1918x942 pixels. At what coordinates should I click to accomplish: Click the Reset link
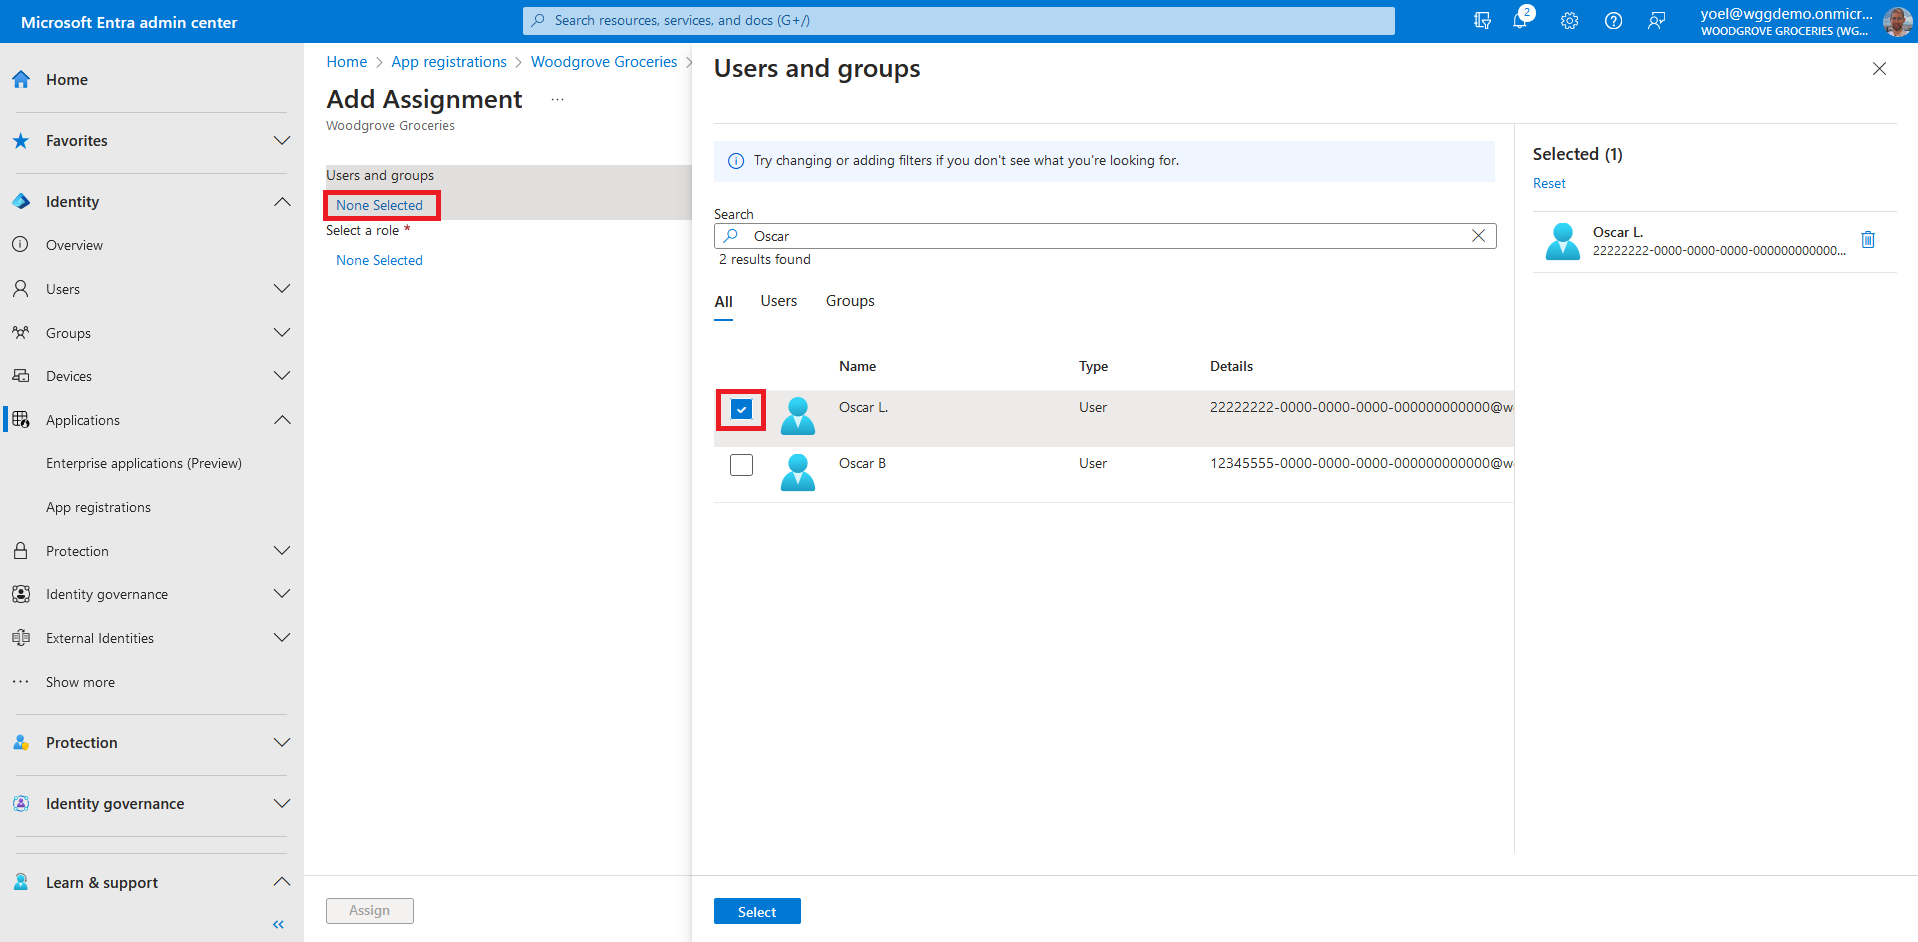pyautogui.click(x=1549, y=184)
